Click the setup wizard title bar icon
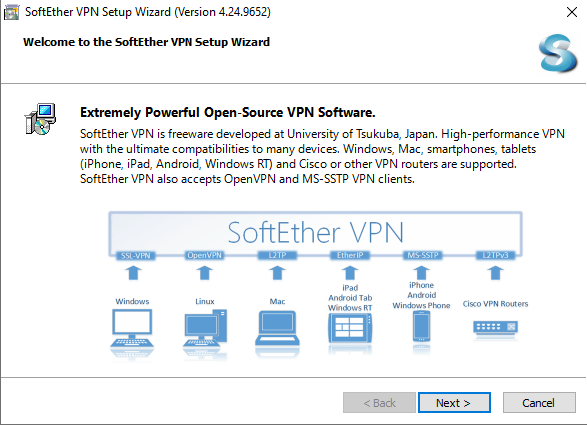The height and width of the screenshot is (425, 587). click(11, 12)
